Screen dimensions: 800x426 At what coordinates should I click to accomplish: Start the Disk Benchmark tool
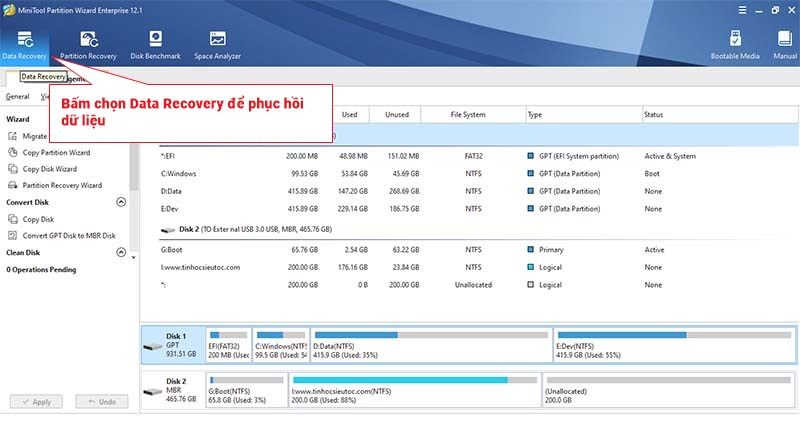(x=155, y=45)
